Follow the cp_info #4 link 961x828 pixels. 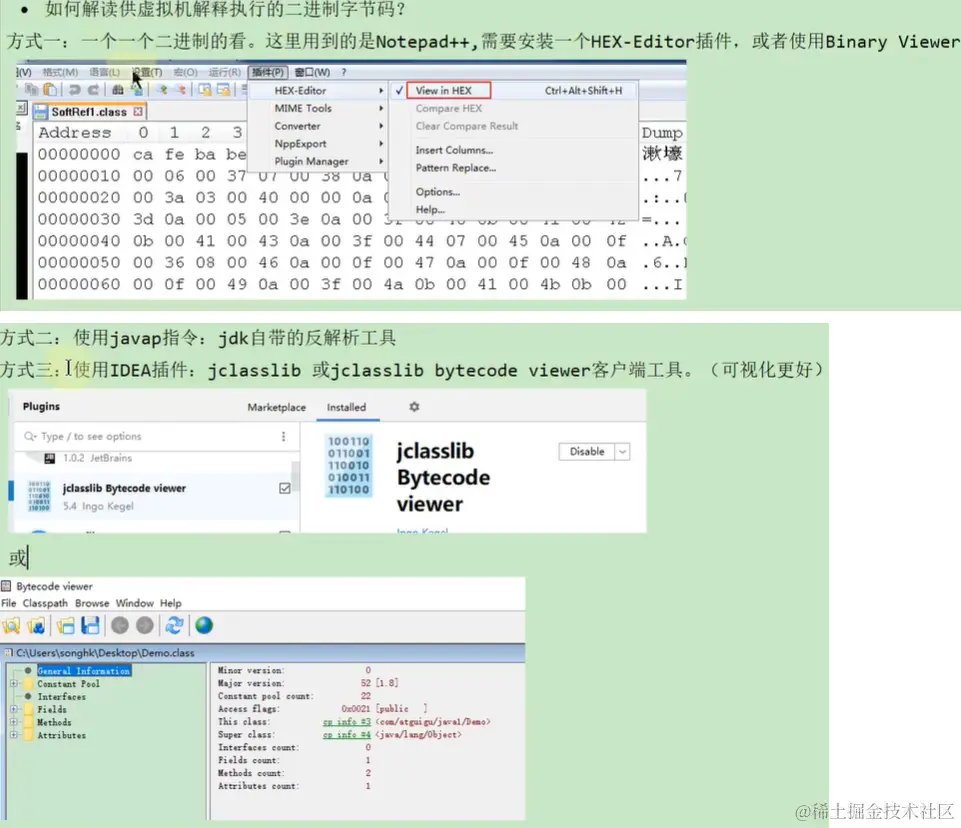click(347, 735)
